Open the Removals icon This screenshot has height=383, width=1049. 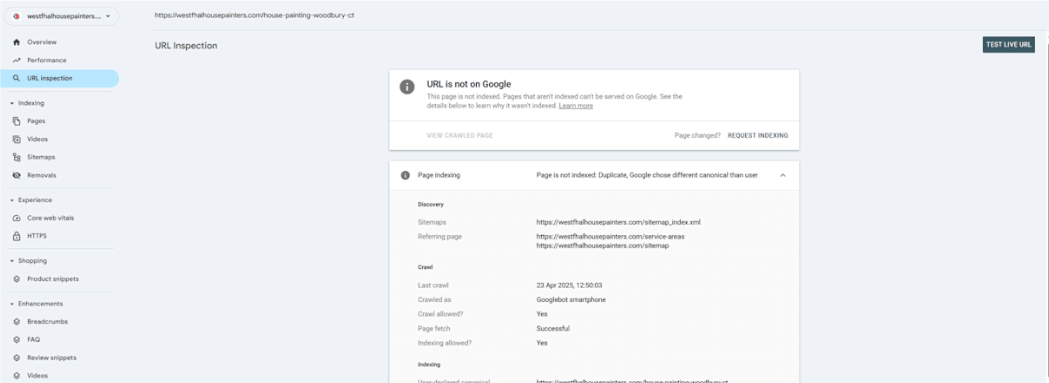[16, 175]
